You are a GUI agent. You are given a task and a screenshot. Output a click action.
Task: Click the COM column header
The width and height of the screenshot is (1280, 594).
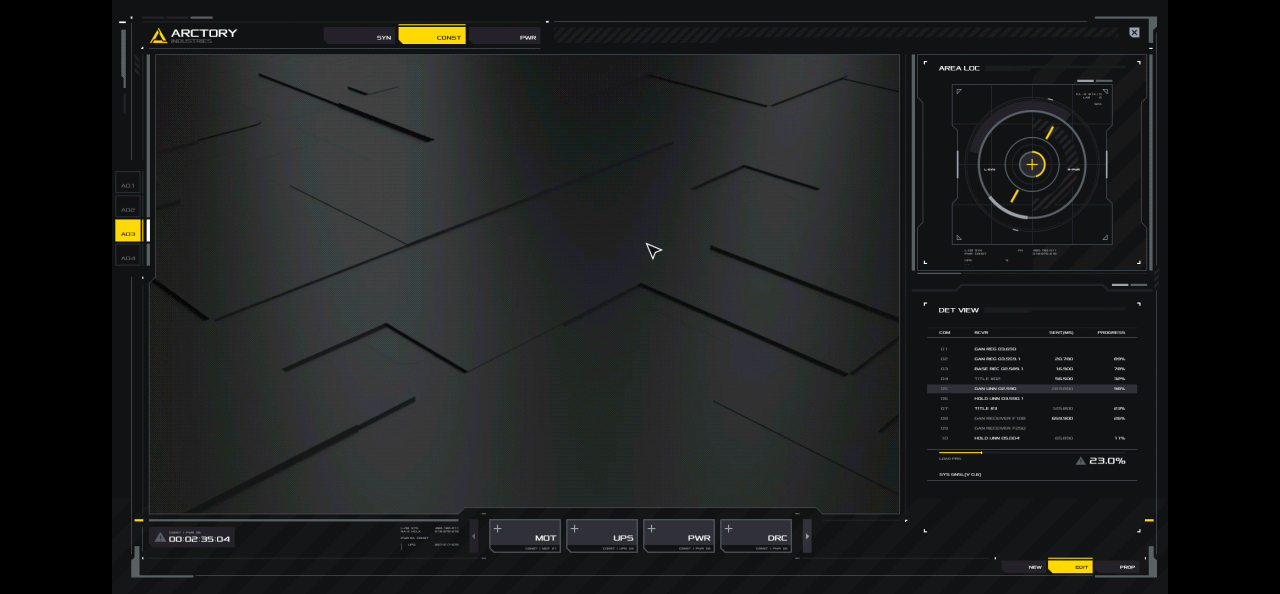point(944,332)
